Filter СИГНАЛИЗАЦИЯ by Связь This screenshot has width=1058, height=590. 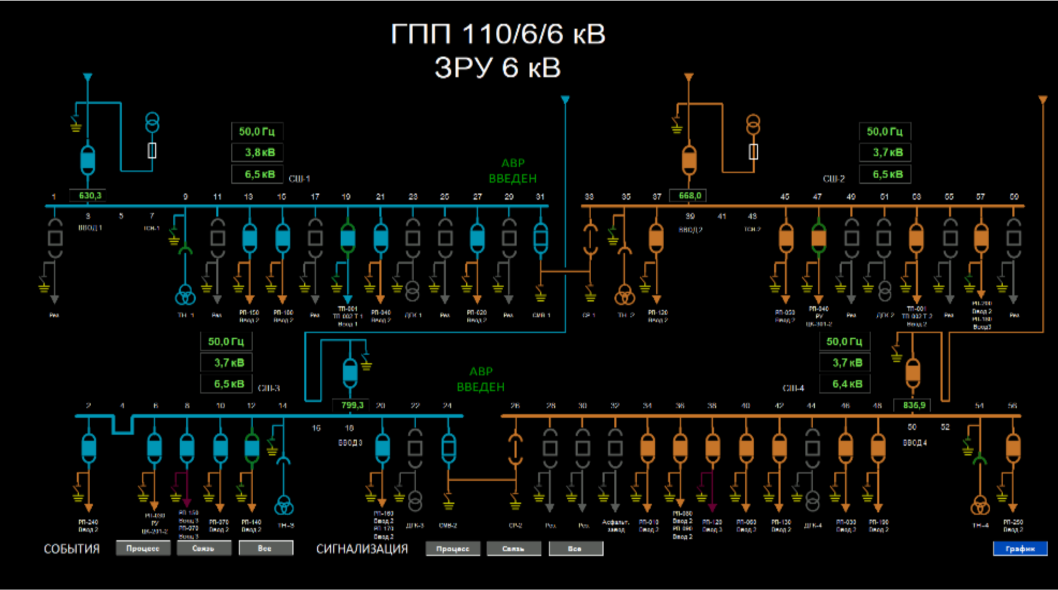513,548
